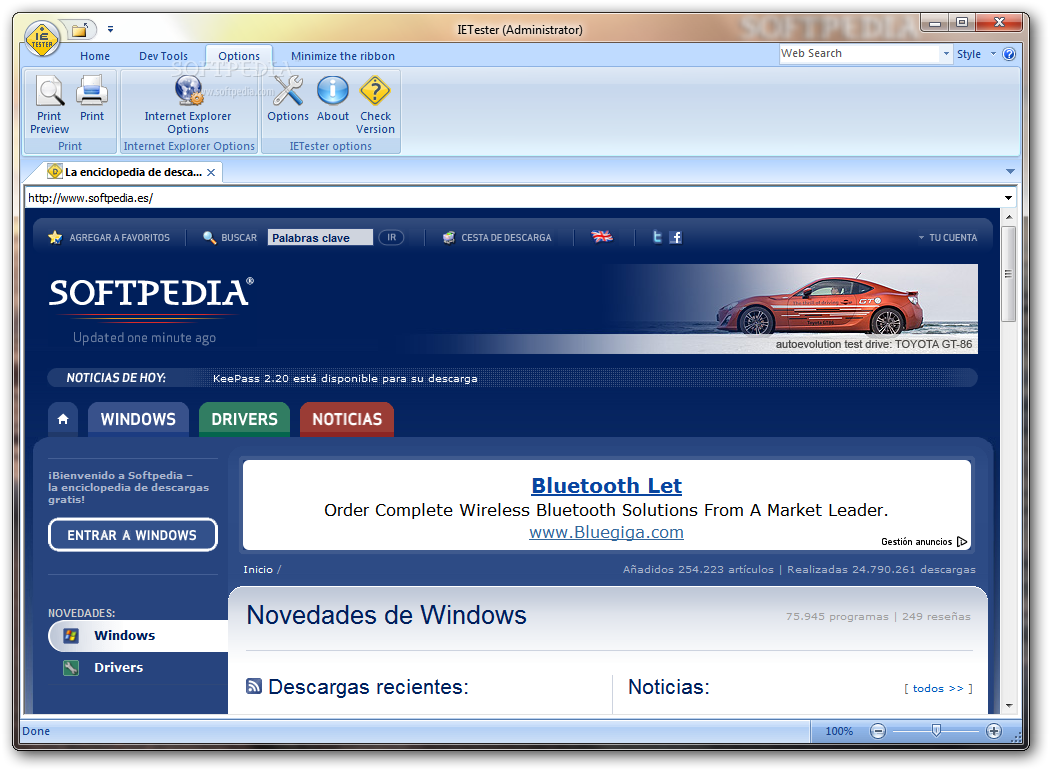Click the page scrollbar down arrow
1050x771 pixels.
(1008, 706)
